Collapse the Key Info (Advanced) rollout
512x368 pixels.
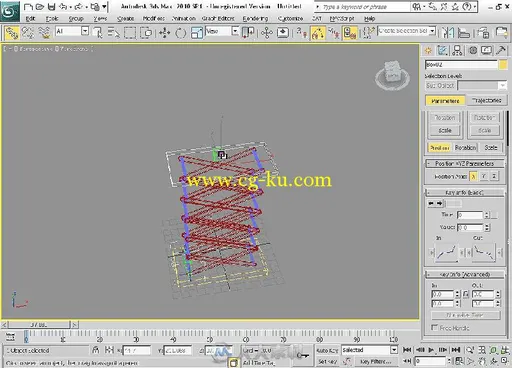click(x=464, y=275)
